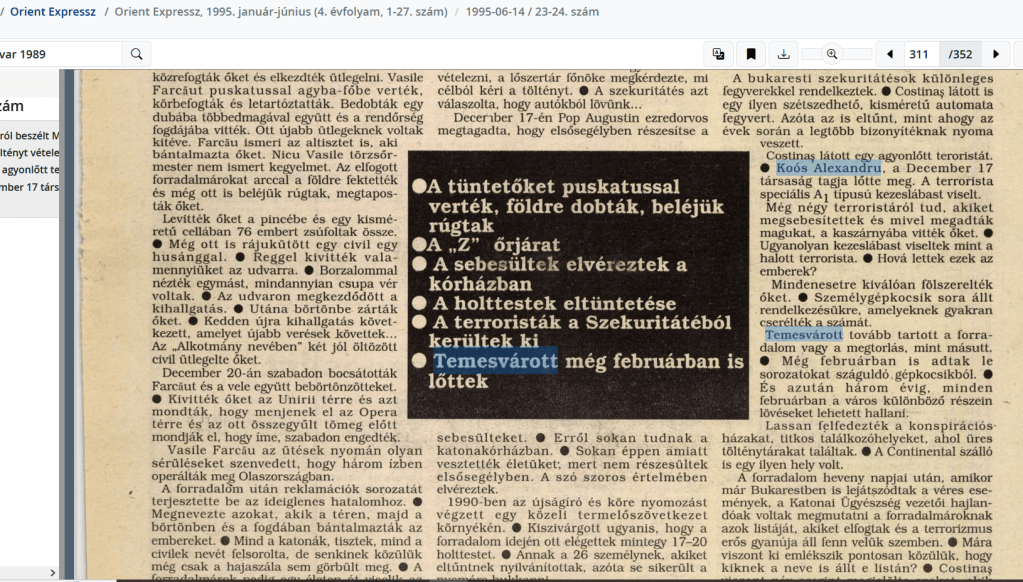Download the page using the download icon

click(x=784, y=54)
